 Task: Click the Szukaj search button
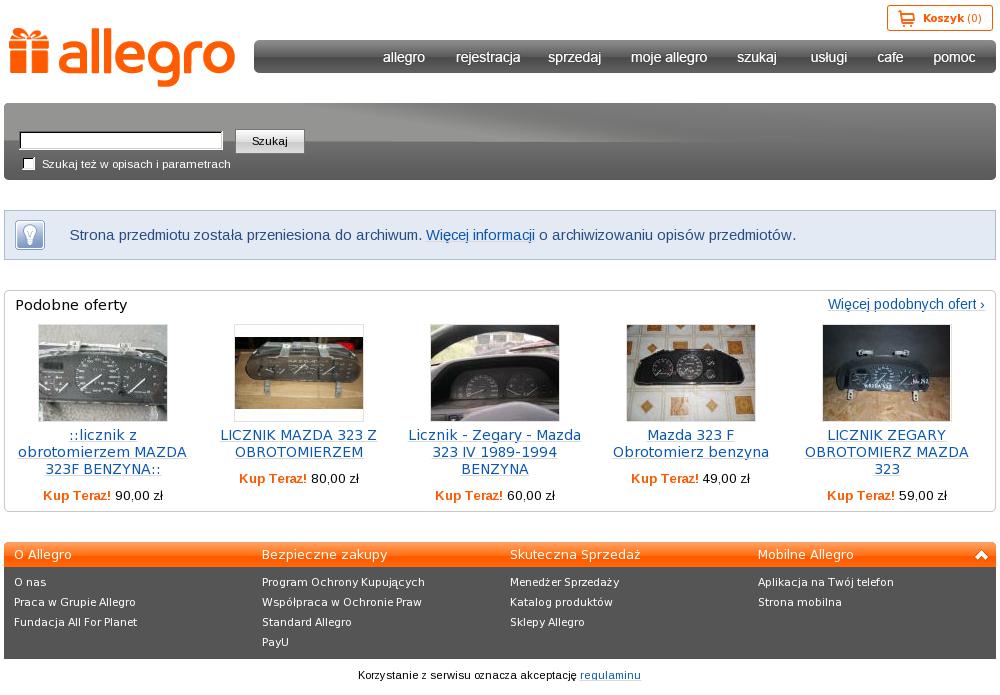(x=270, y=141)
